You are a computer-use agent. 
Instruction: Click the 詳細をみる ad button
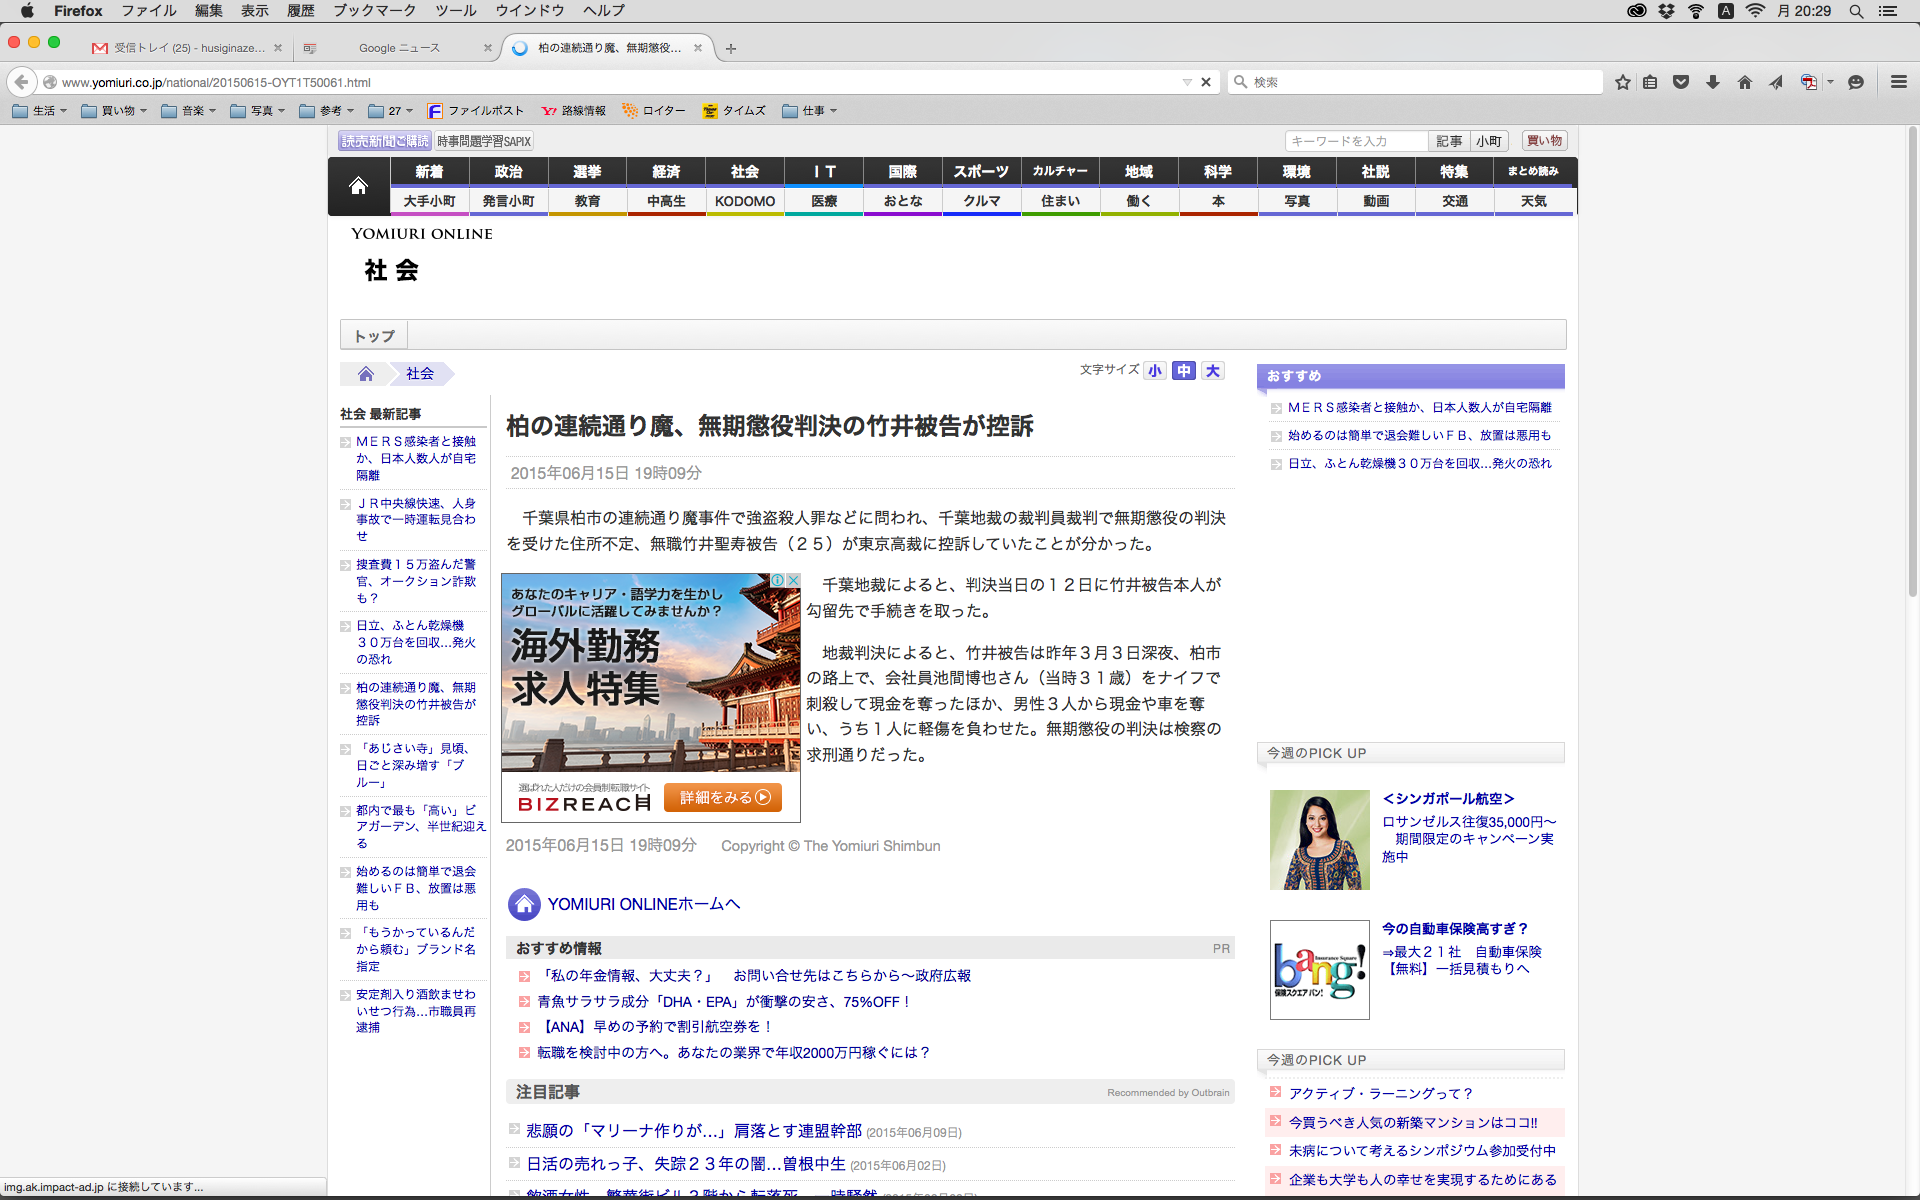pos(723,797)
